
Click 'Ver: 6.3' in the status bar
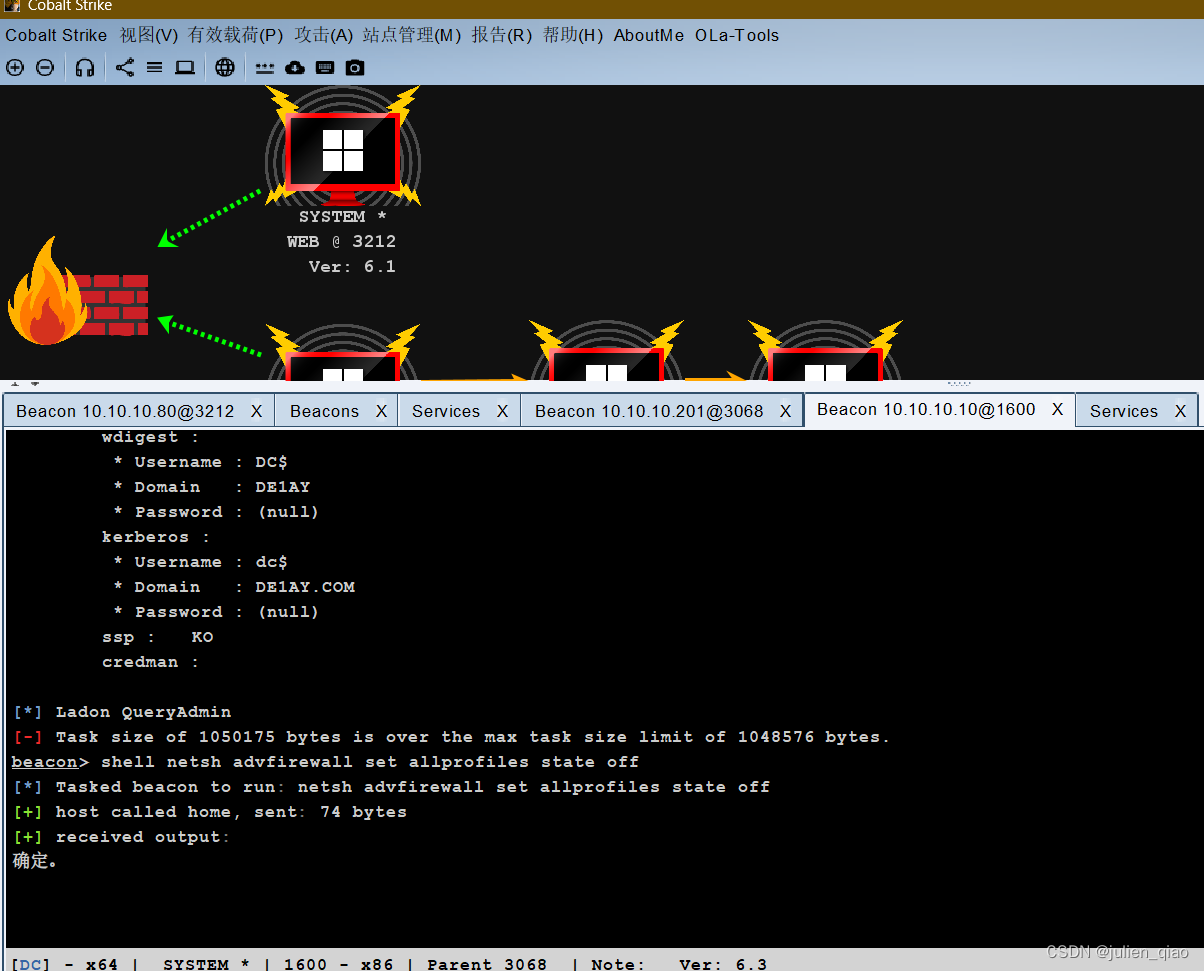[x=723, y=964]
